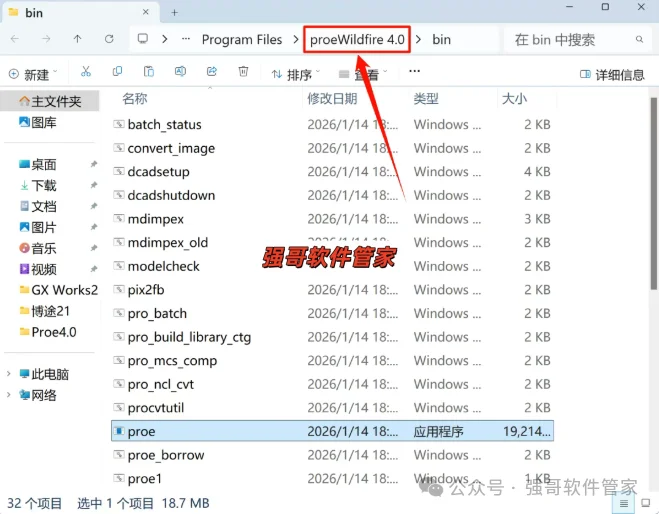This screenshot has width=659, height=514.
Task: Unpin 桌面 using its pin icon
Action: click(94, 164)
